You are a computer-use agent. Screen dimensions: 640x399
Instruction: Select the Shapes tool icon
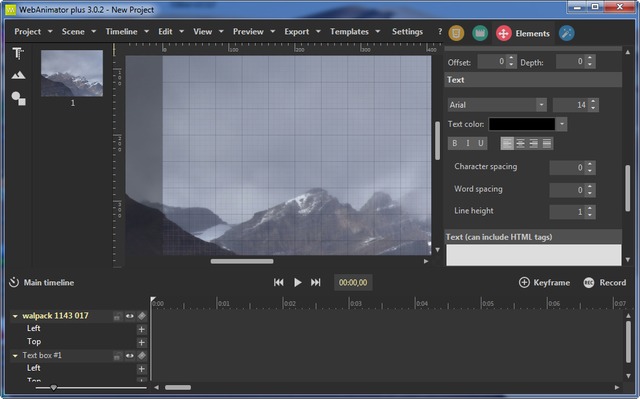[x=18, y=98]
